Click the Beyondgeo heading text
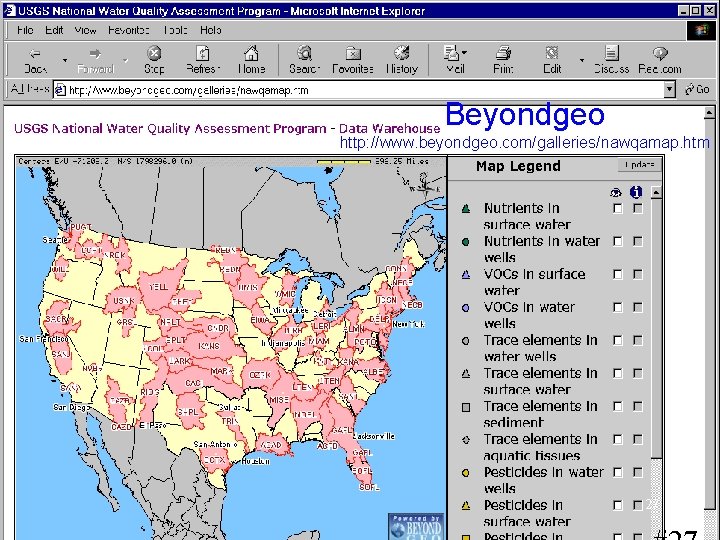The width and height of the screenshot is (720, 540). click(524, 115)
